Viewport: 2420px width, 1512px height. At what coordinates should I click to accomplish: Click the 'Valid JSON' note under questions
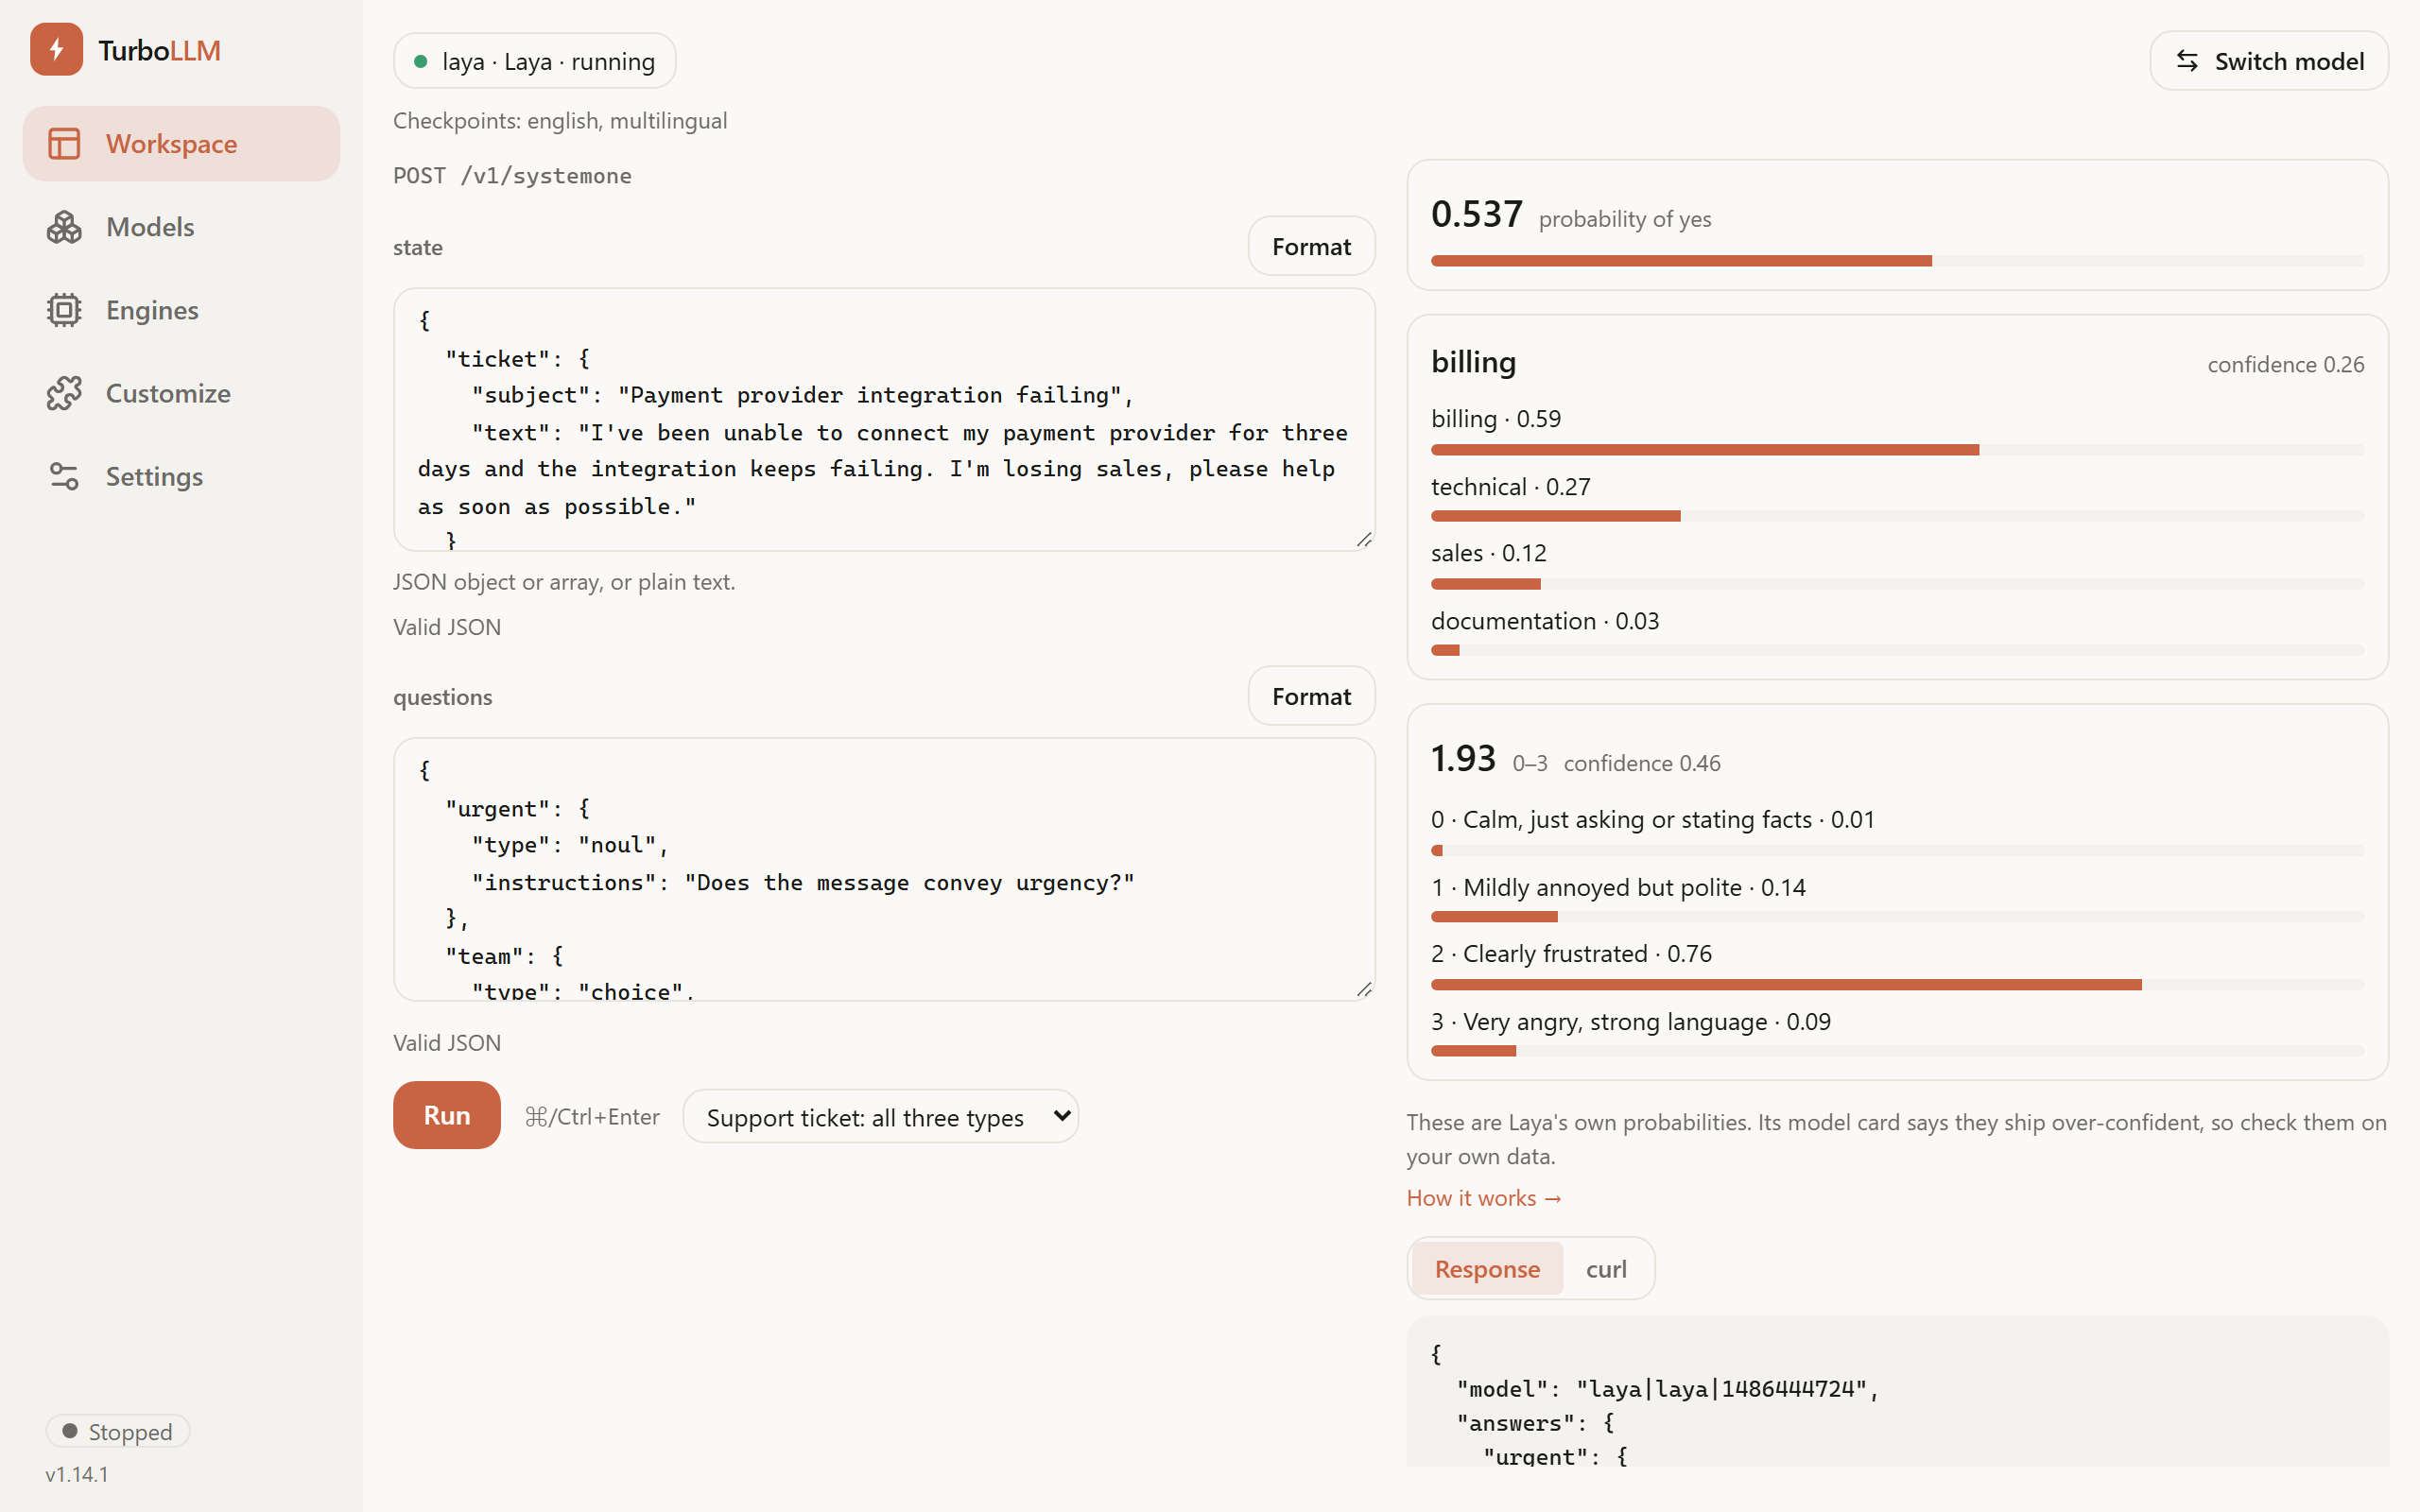[447, 1043]
